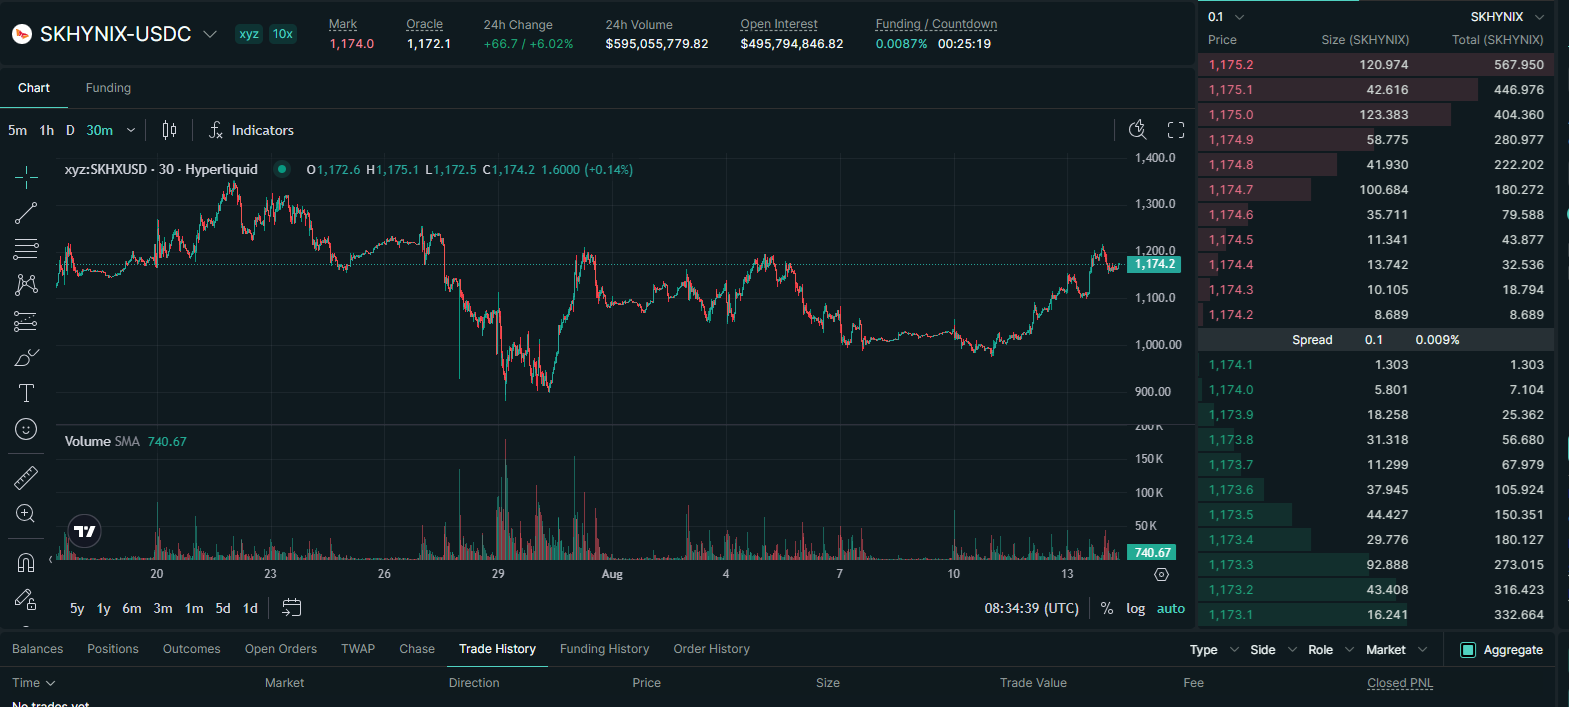Open the Order History tab
The width and height of the screenshot is (1569, 707).
[712, 649]
